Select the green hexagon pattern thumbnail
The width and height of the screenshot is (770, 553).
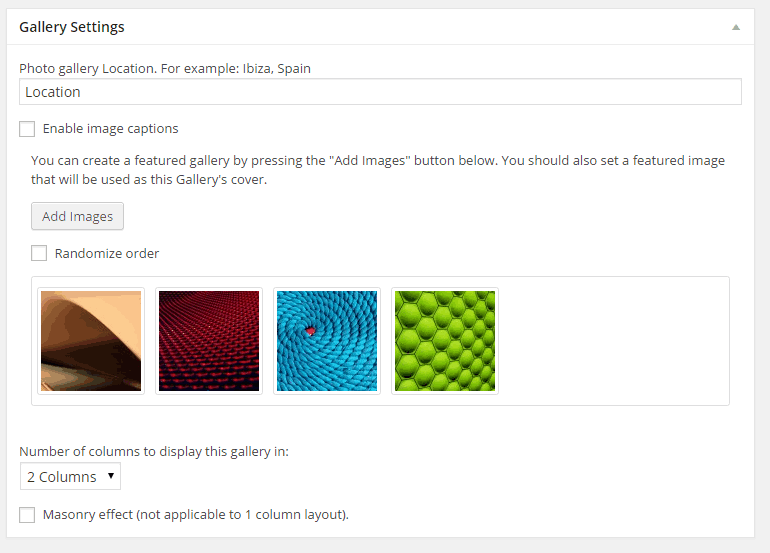(445, 341)
